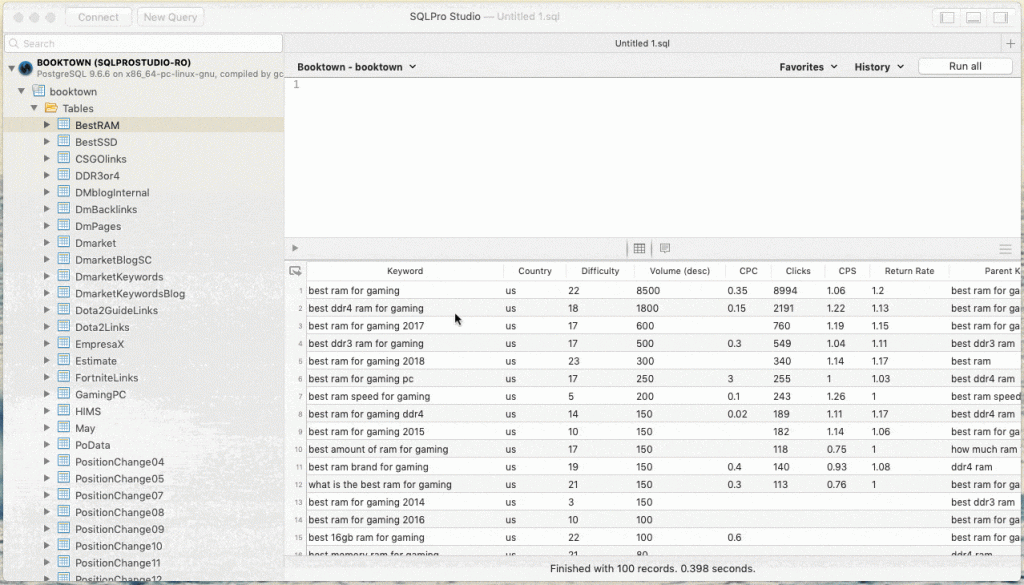Expand the BestSSD table

46,141
